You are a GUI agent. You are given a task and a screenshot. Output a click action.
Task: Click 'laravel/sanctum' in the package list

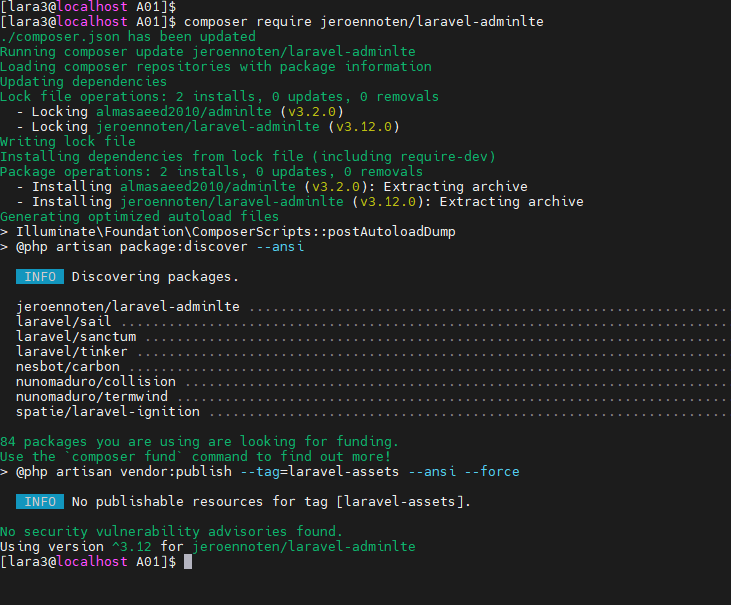(x=76, y=337)
